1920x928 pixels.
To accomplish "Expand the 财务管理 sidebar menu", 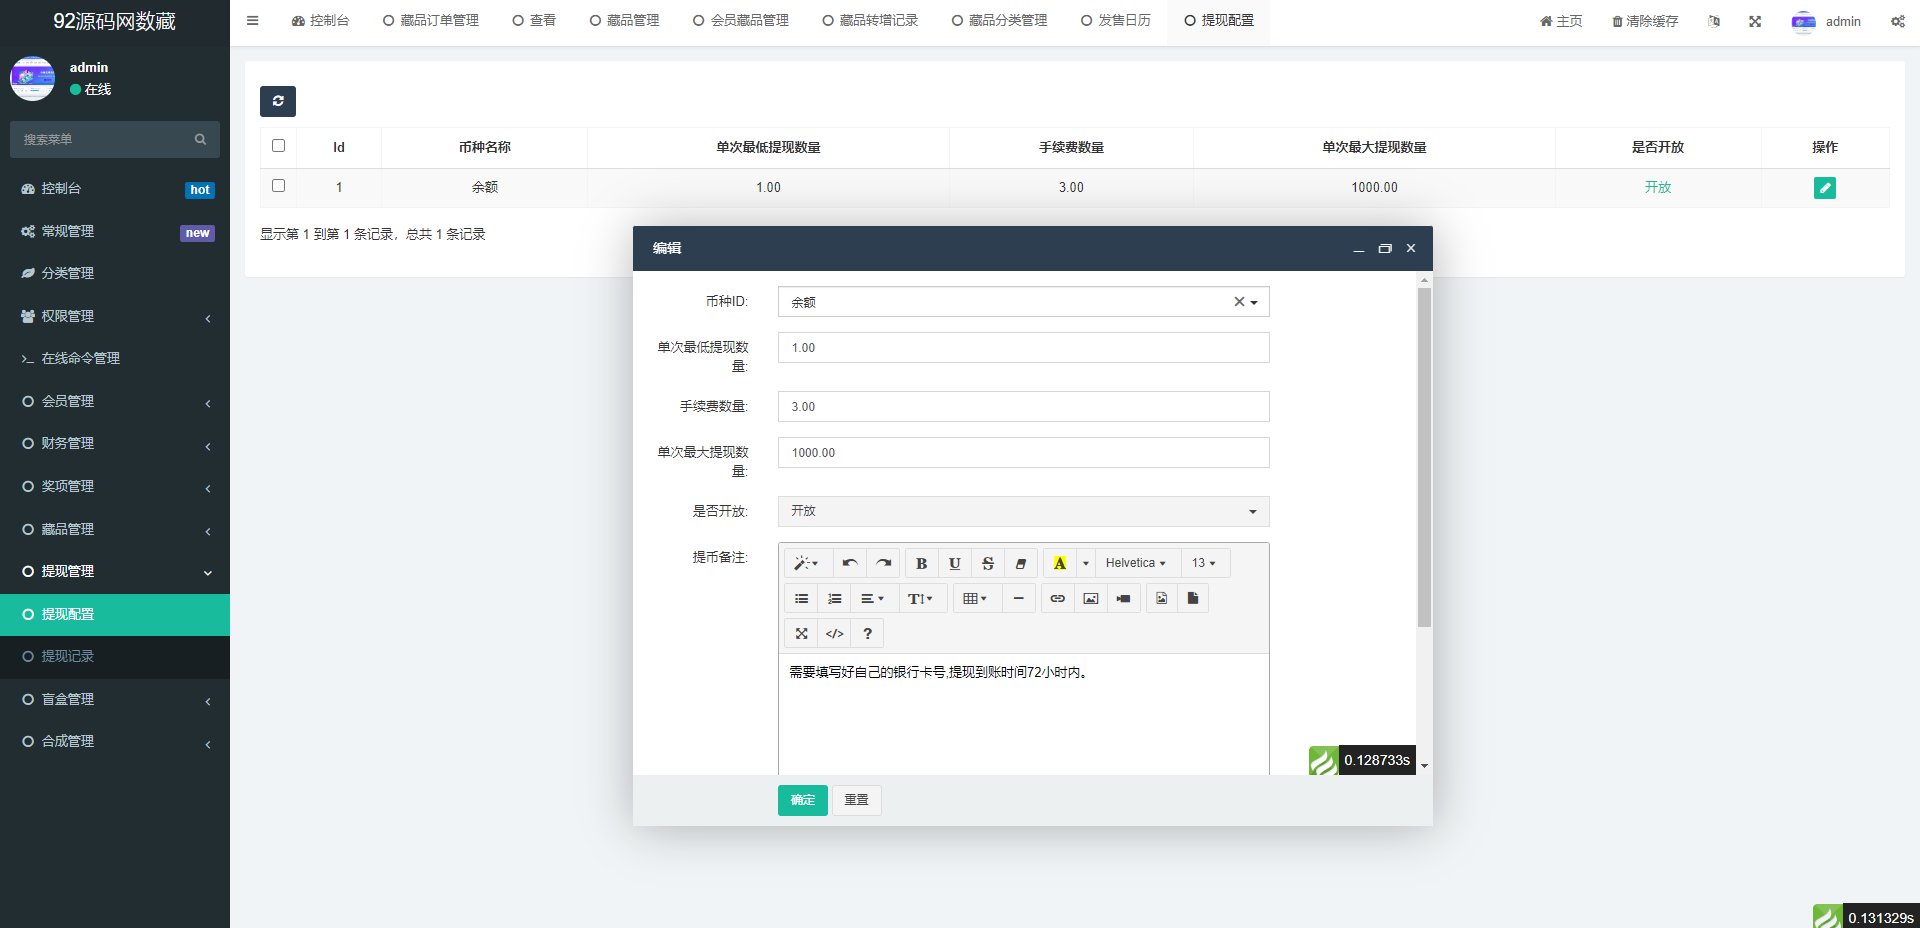I will coord(115,443).
